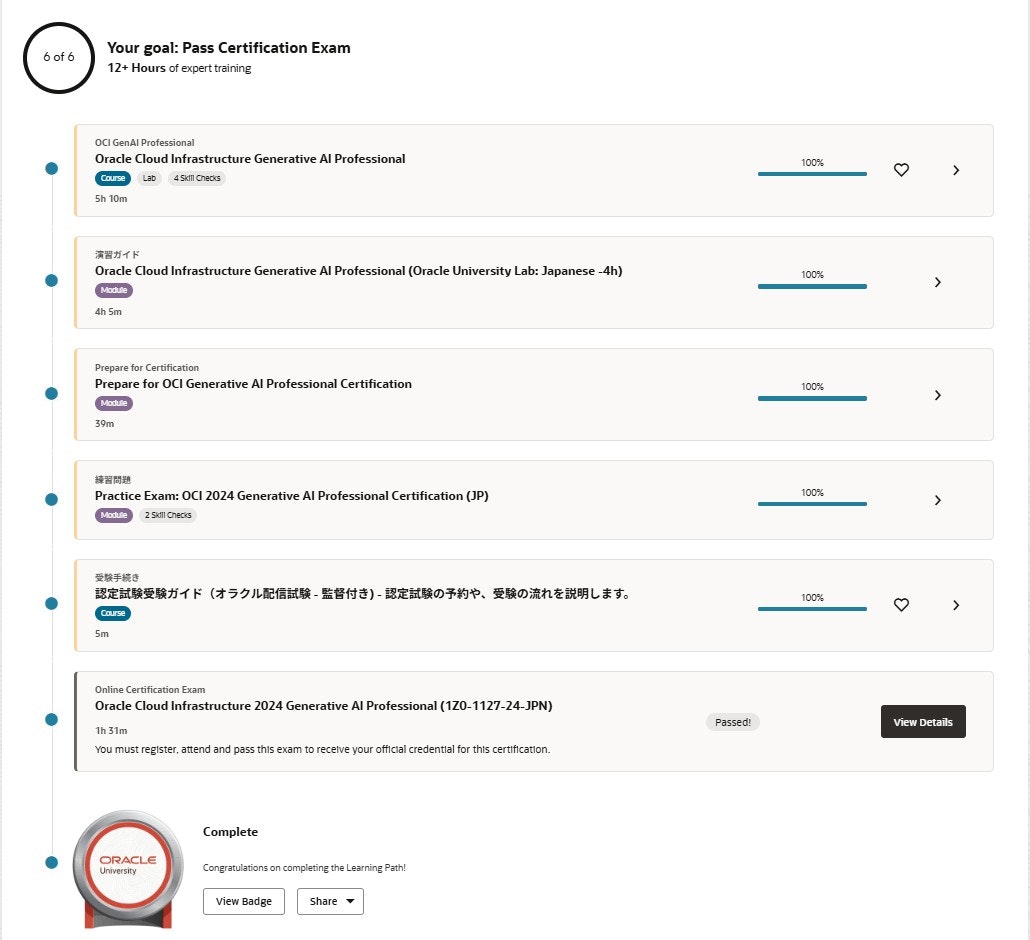Click the '1h 31m' duration text

[x=111, y=730]
